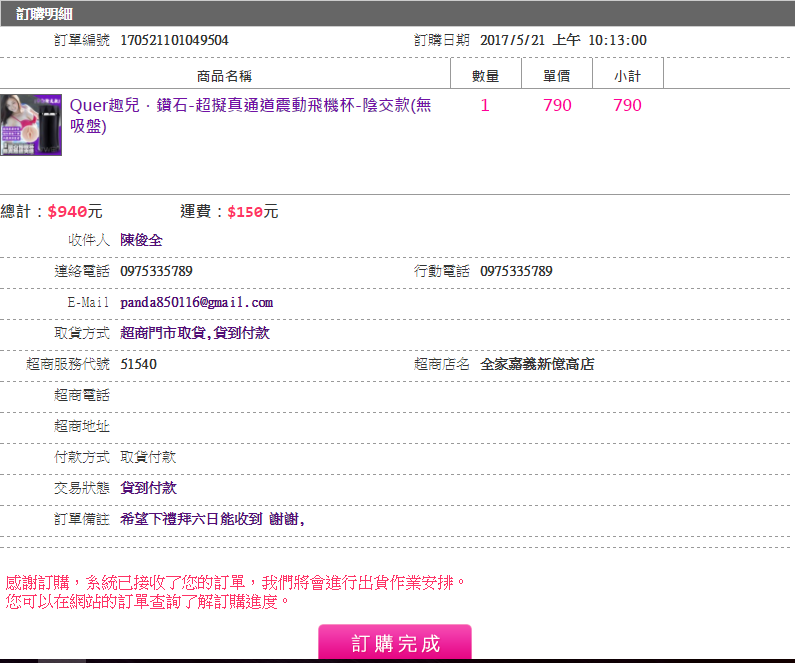The image size is (795, 663).
Task: Click the 商品名稱 column header
Action: 224,76
